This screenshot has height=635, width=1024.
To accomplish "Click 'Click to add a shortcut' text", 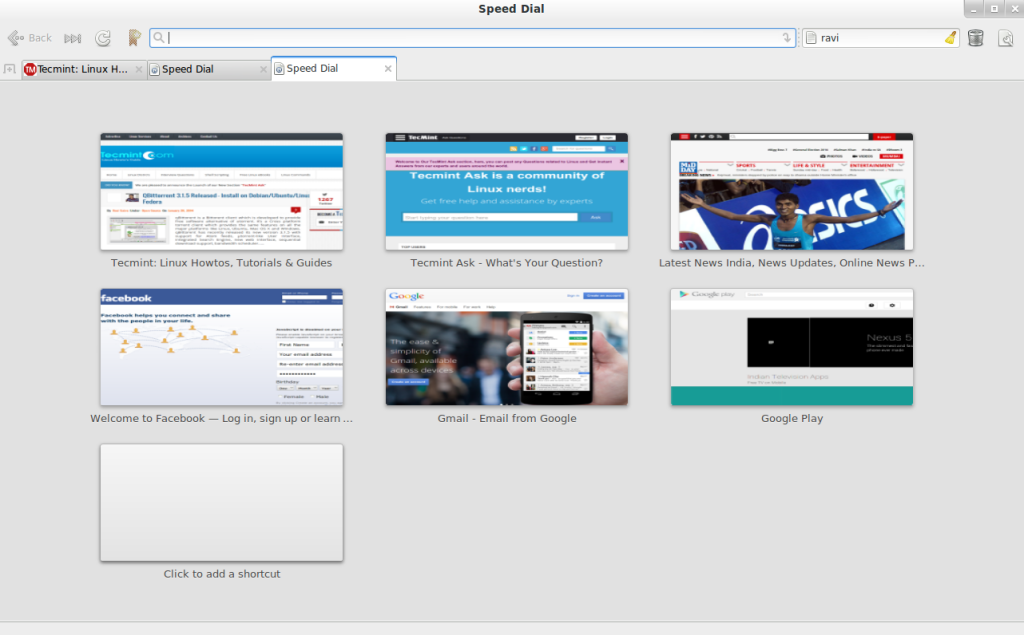I will 221,574.
